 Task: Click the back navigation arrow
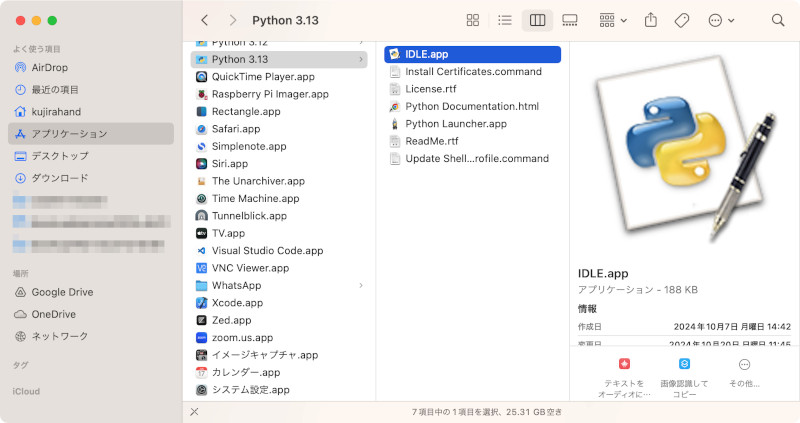click(205, 20)
